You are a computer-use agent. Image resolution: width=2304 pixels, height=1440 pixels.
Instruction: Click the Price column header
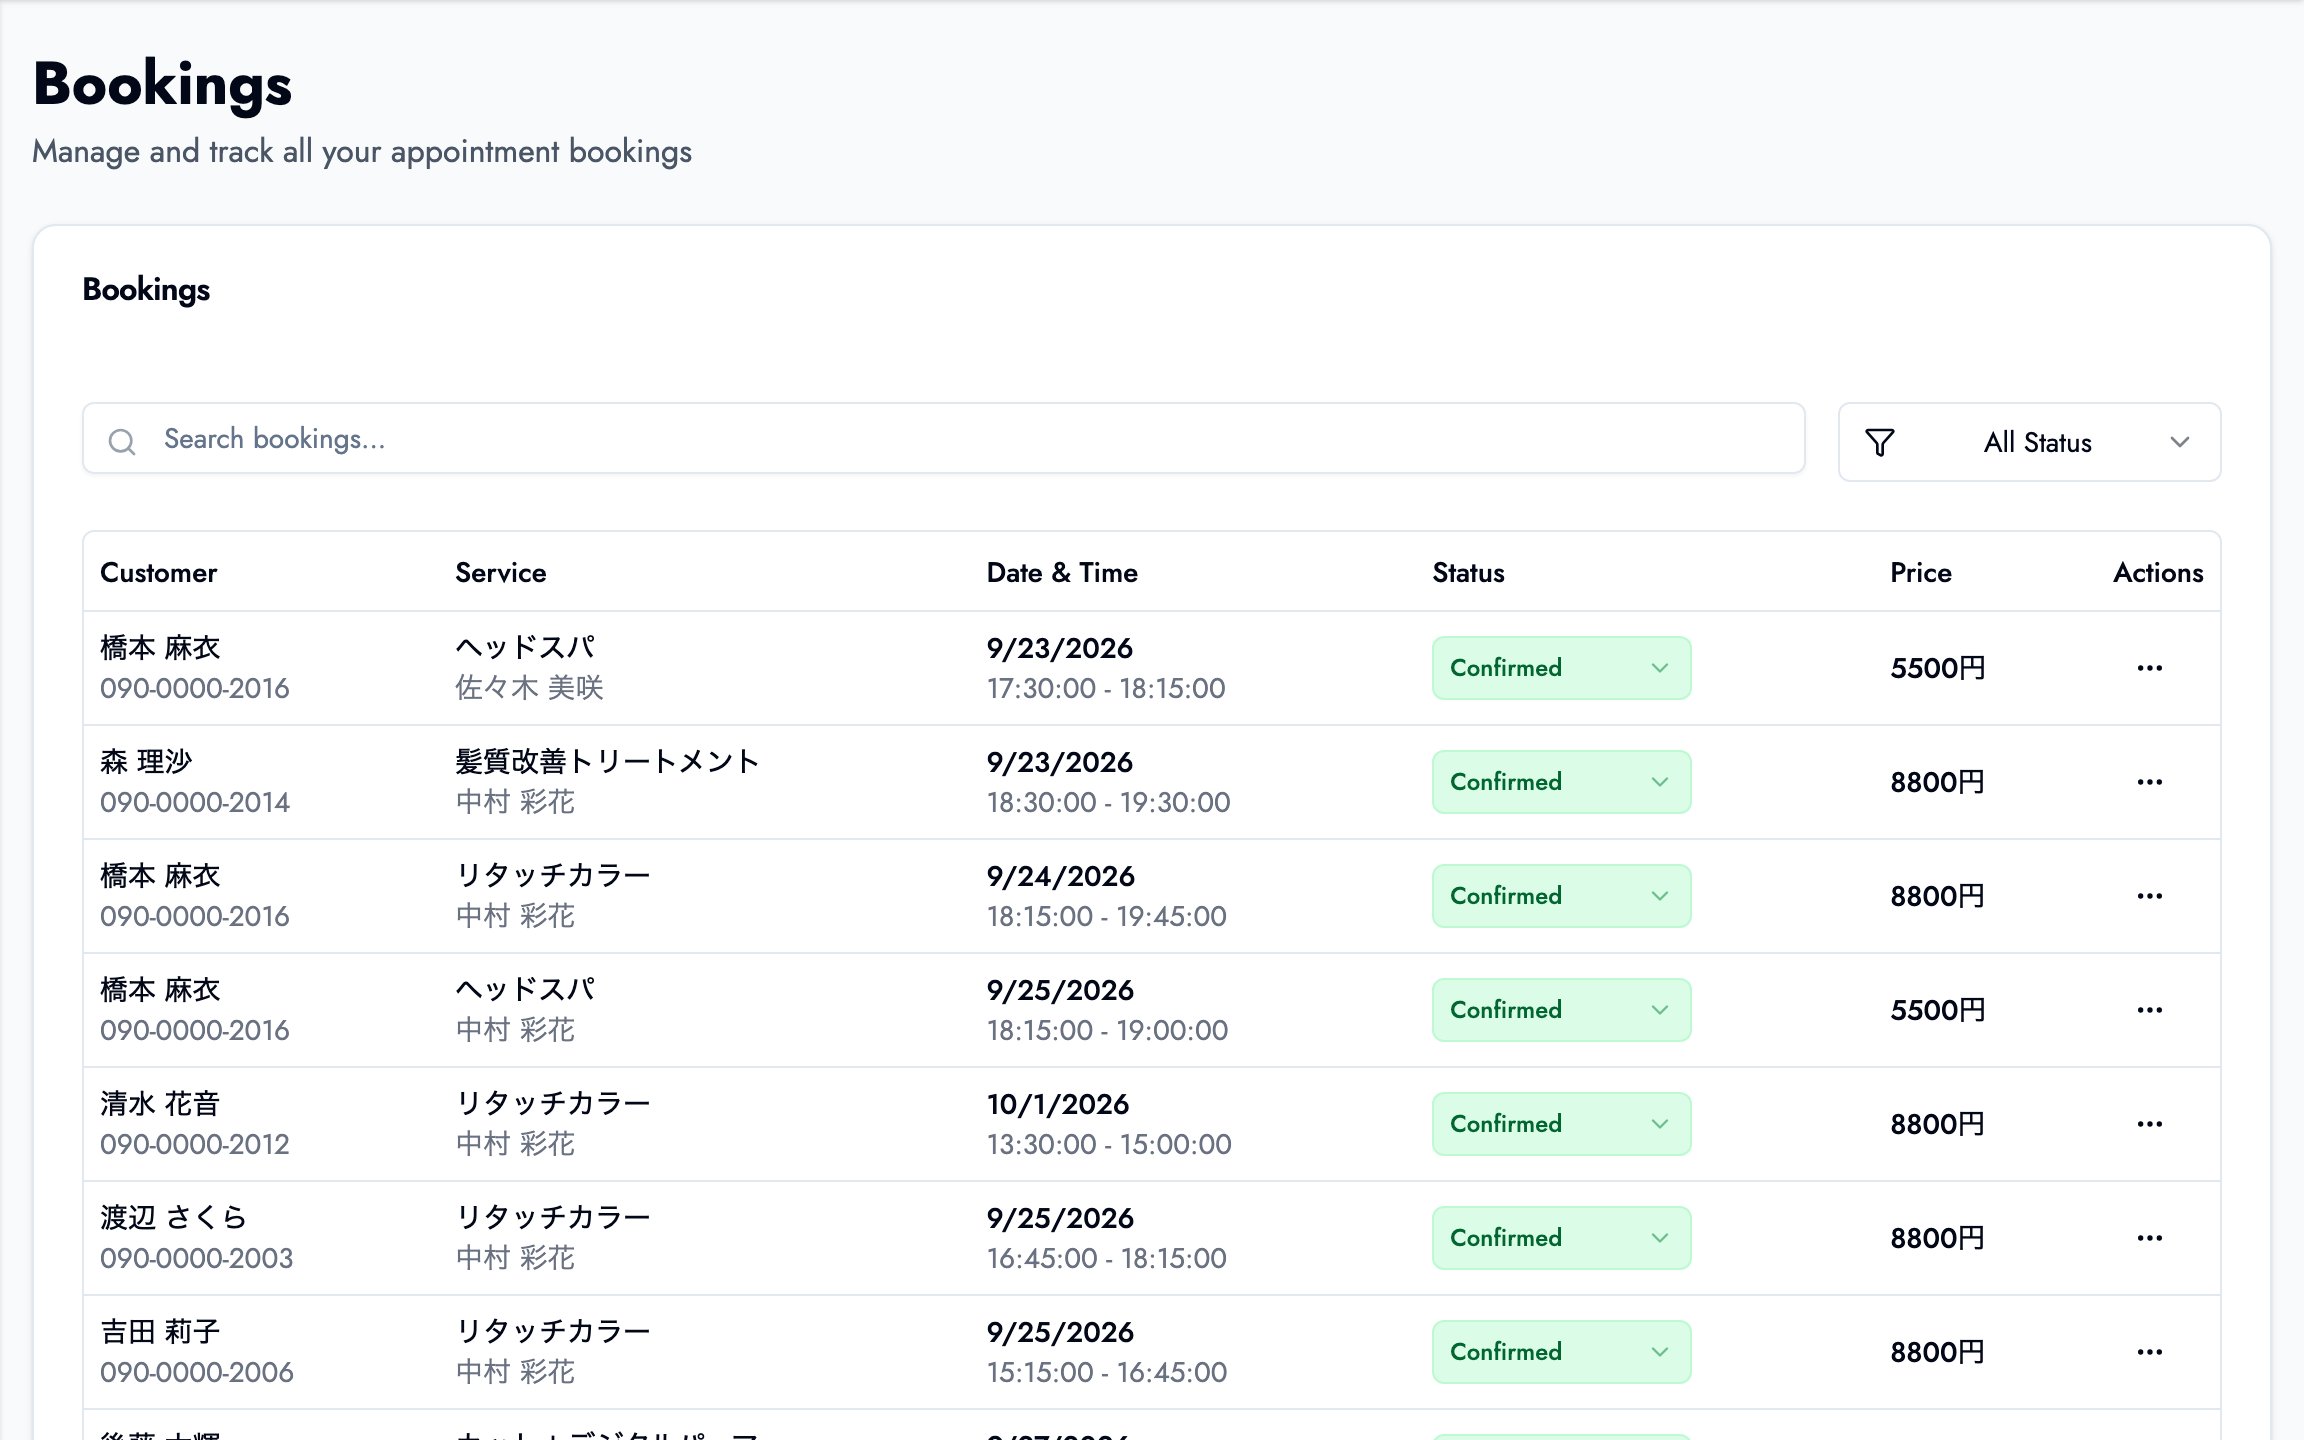pos(1920,573)
